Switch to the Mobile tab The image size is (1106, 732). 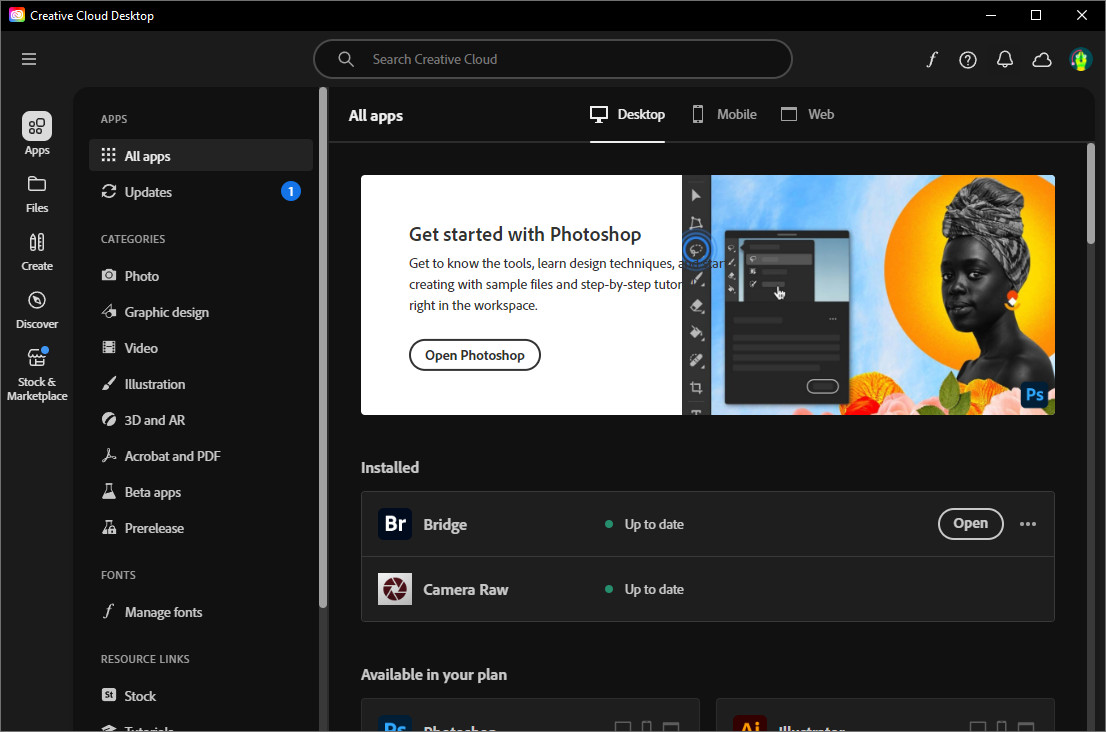point(725,114)
